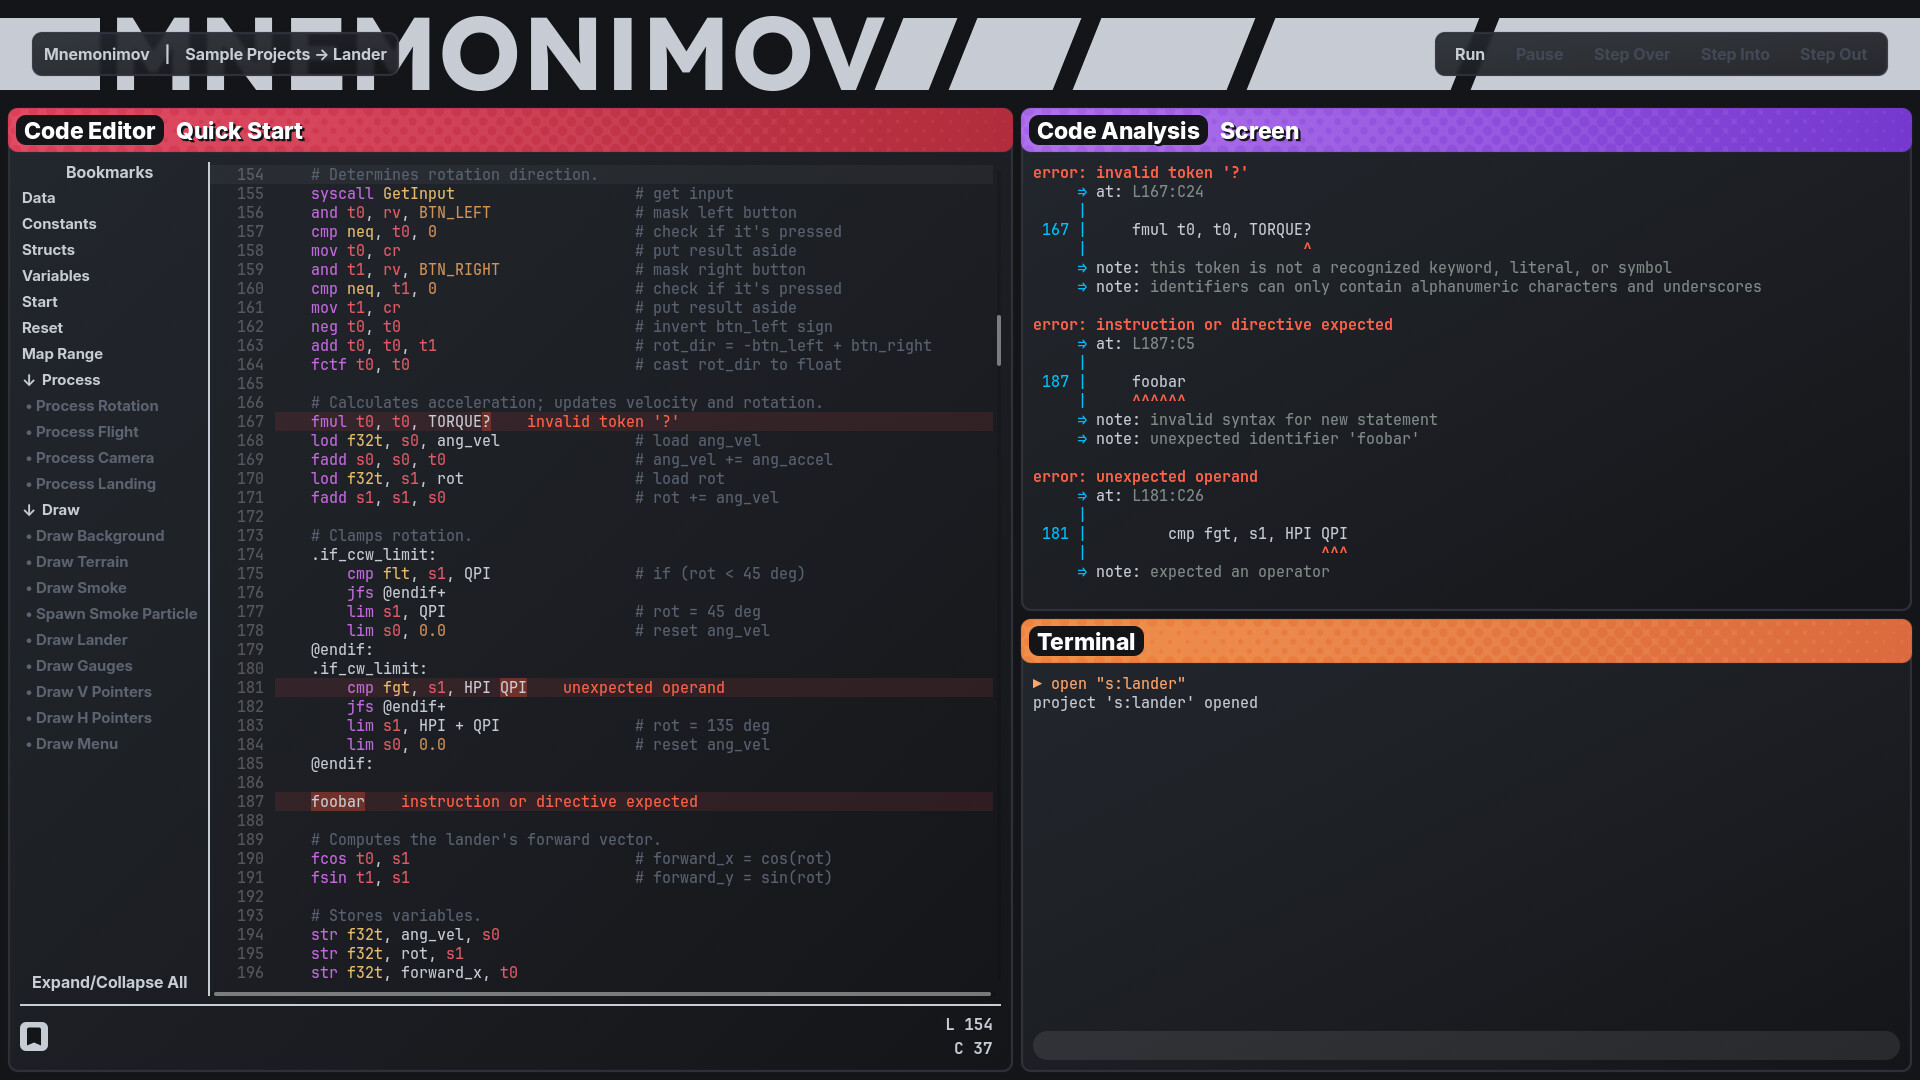Switch to the Quick Start tab
The width and height of the screenshot is (1920, 1080).
(239, 130)
